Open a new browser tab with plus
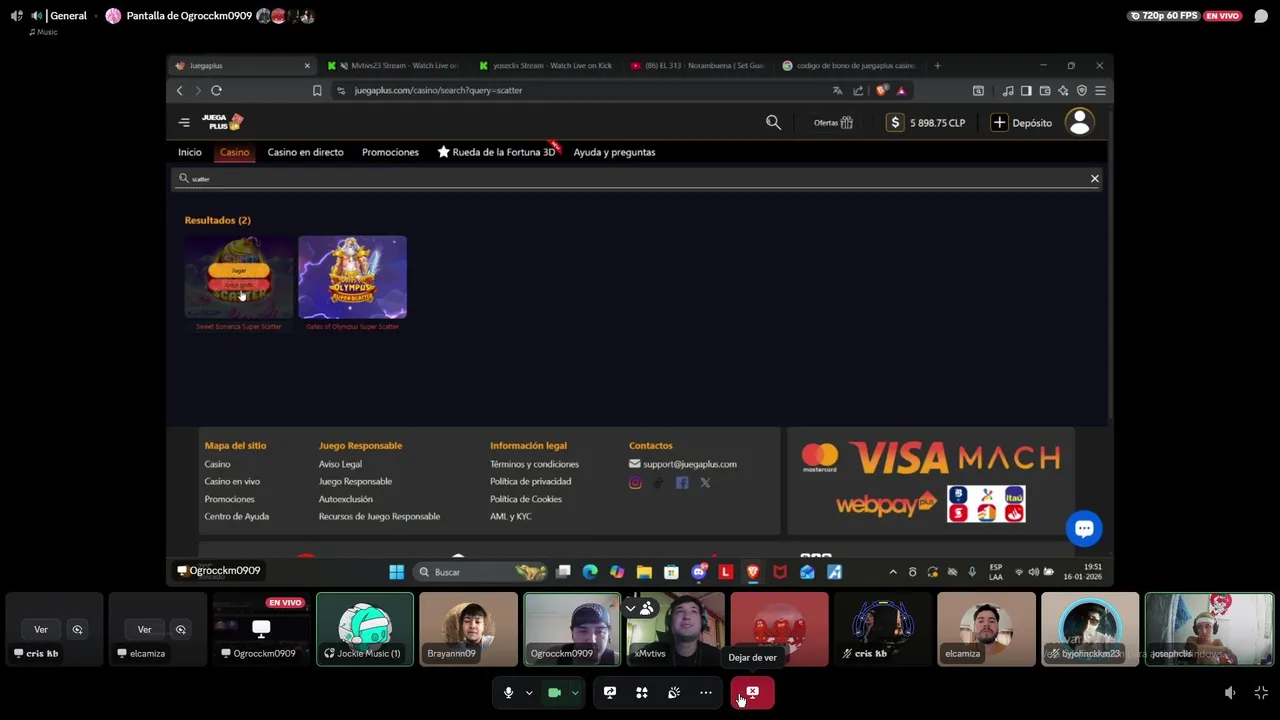Image resolution: width=1280 pixels, height=720 pixels. (937, 65)
